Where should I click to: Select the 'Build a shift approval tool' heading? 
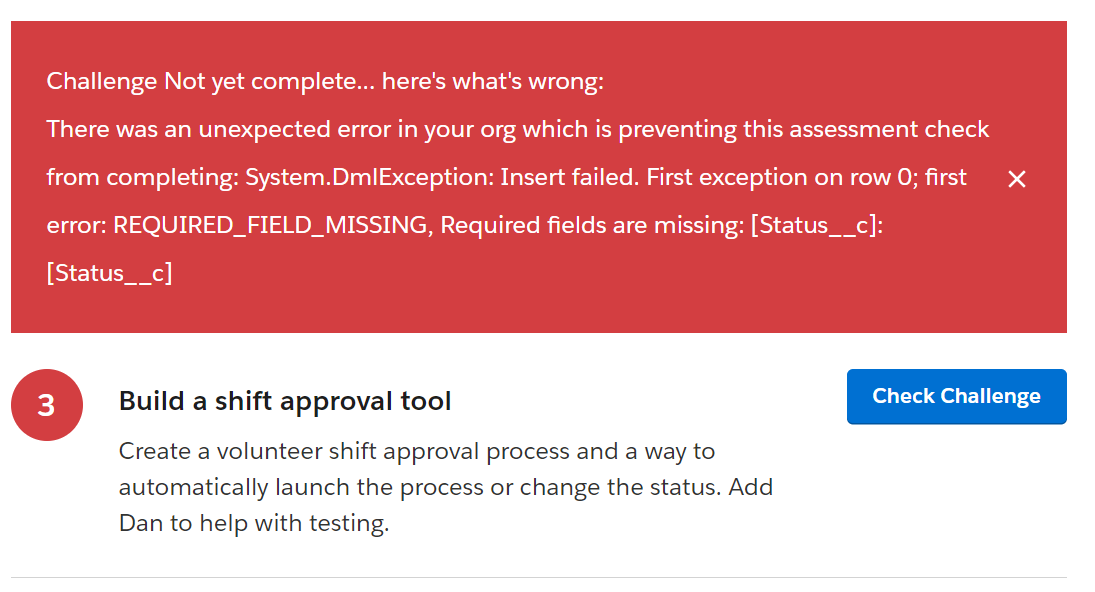[285, 401]
